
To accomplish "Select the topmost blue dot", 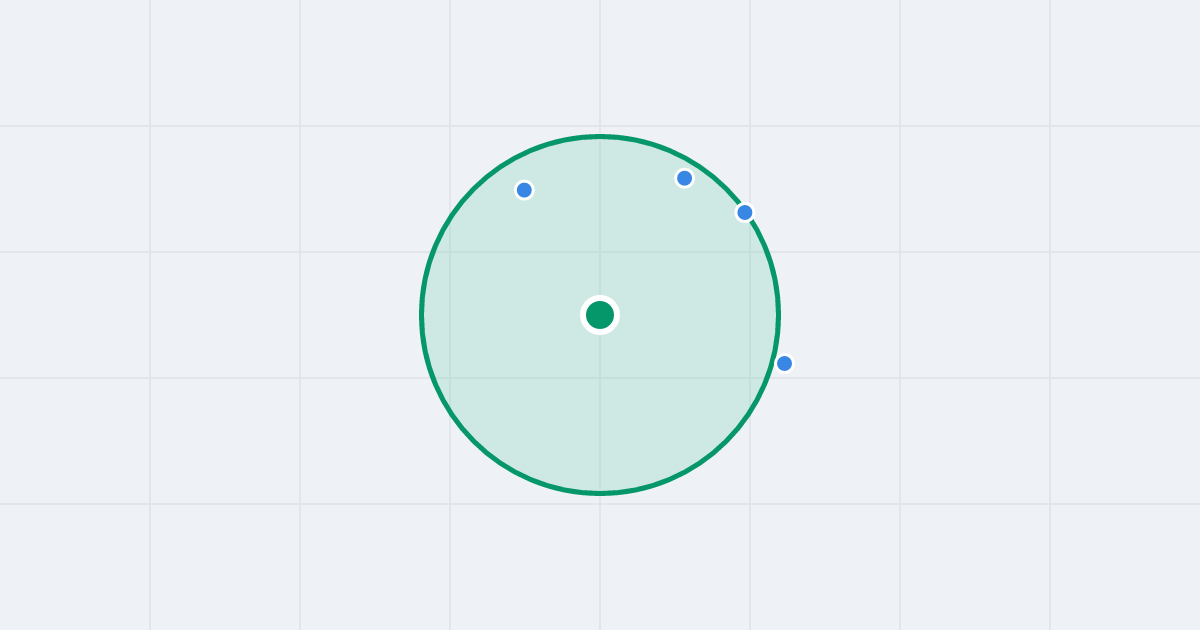I will (x=684, y=178).
